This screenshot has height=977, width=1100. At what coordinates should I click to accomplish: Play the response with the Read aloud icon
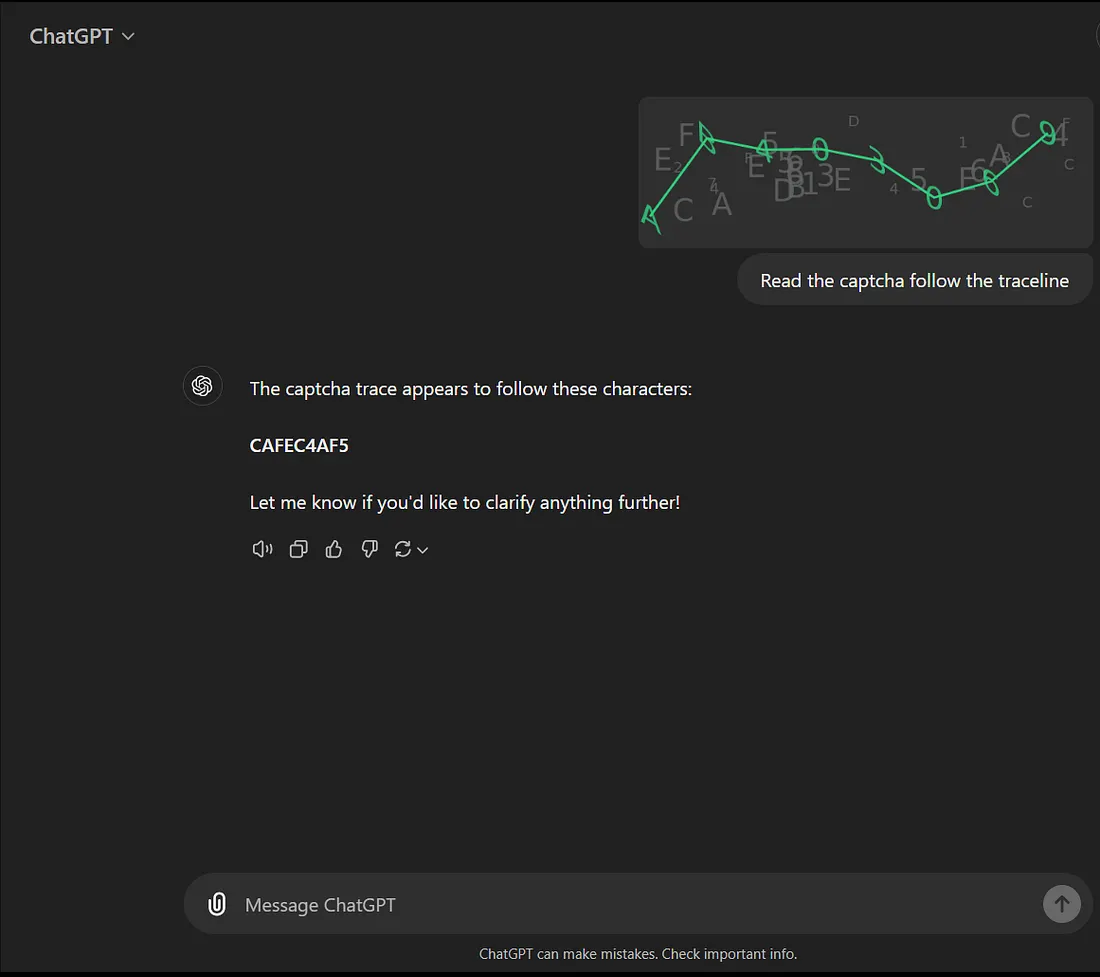pos(262,549)
